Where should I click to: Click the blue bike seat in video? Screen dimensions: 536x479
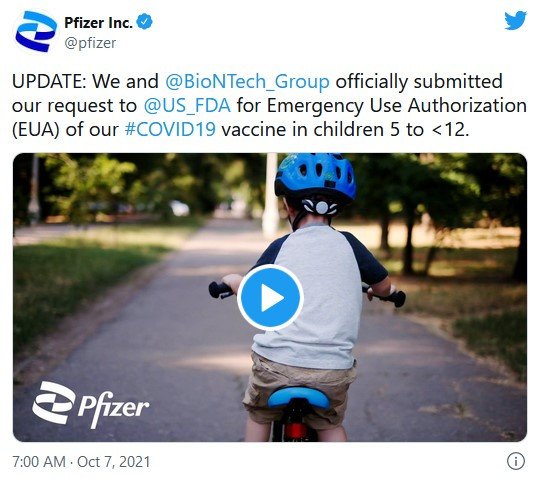pyautogui.click(x=299, y=398)
